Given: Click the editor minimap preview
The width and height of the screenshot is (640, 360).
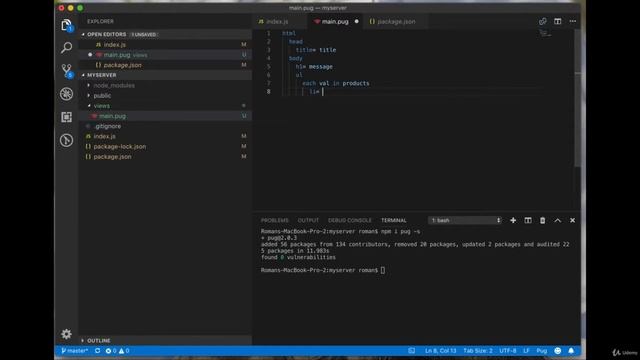Looking at the screenshot, I should 545,33.
